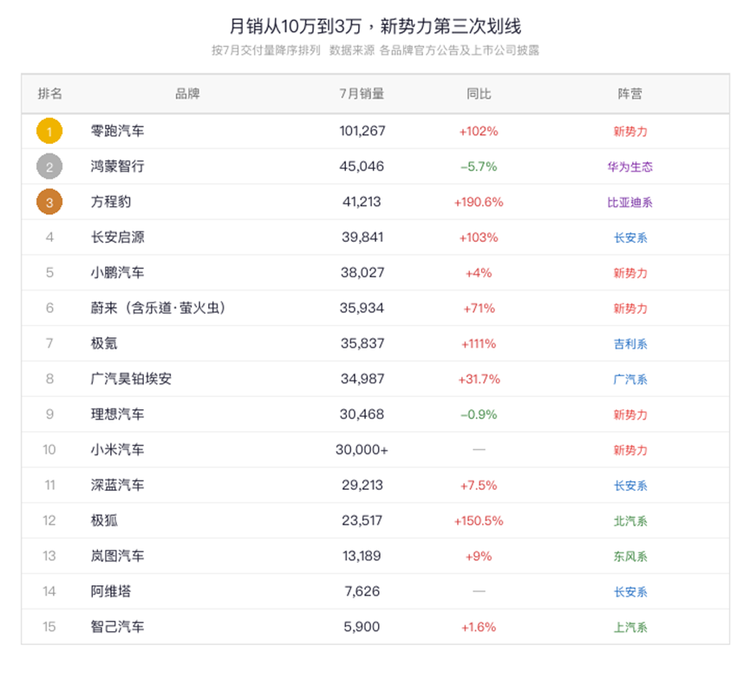
Task: Click brand name 小鹏汽车
Action: pyautogui.click(x=118, y=273)
